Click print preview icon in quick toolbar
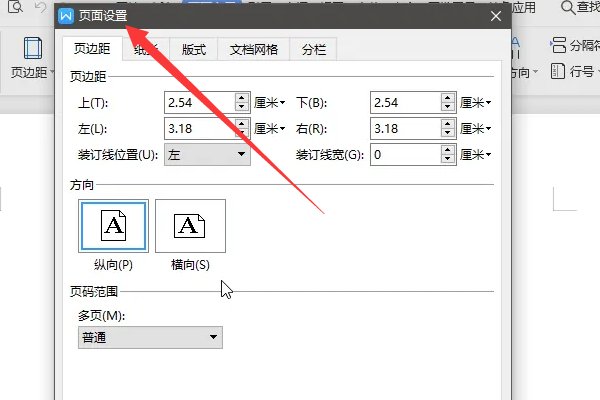600x400 pixels. (15, 7)
